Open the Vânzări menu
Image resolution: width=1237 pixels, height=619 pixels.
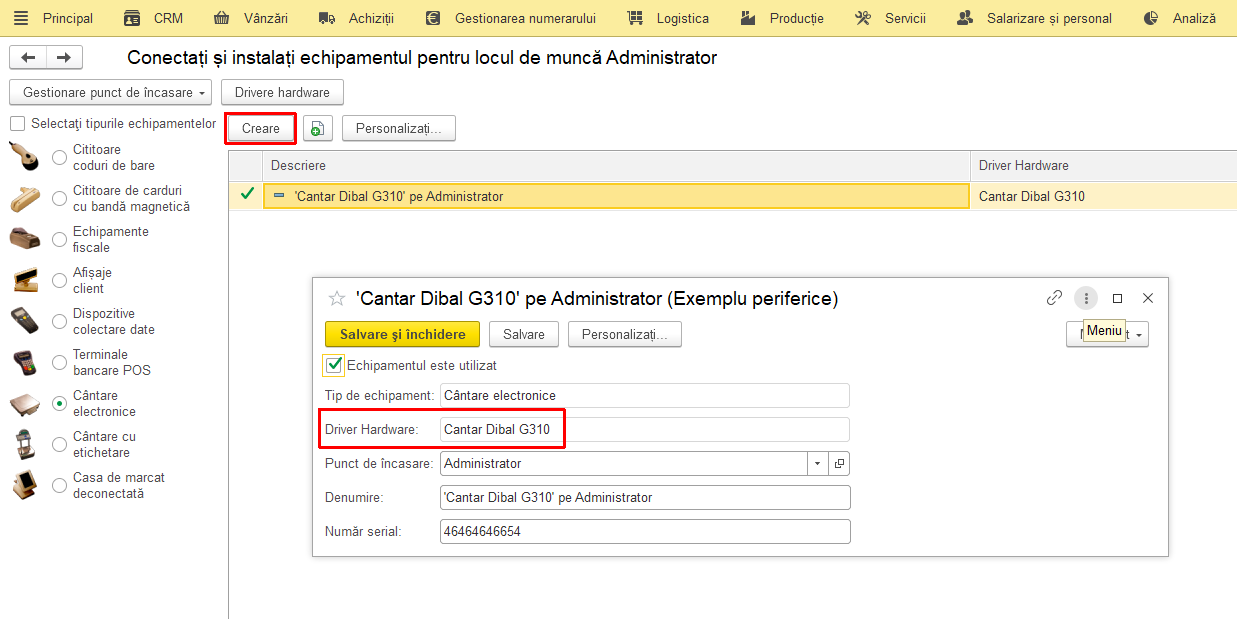[x=266, y=18]
